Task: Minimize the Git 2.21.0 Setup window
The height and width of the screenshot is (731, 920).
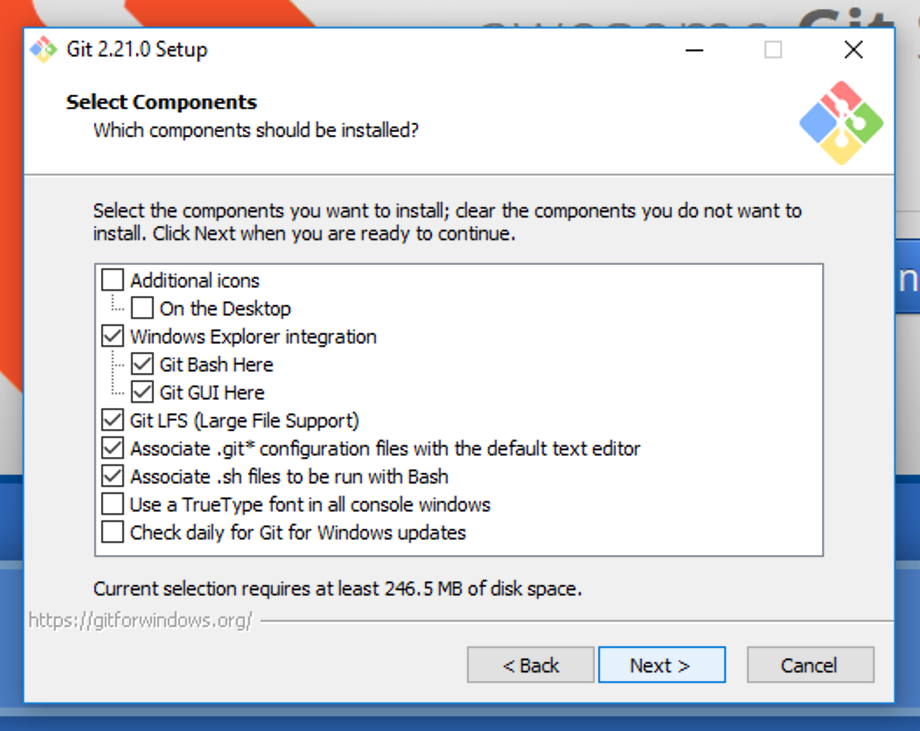Action: tap(692, 49)
